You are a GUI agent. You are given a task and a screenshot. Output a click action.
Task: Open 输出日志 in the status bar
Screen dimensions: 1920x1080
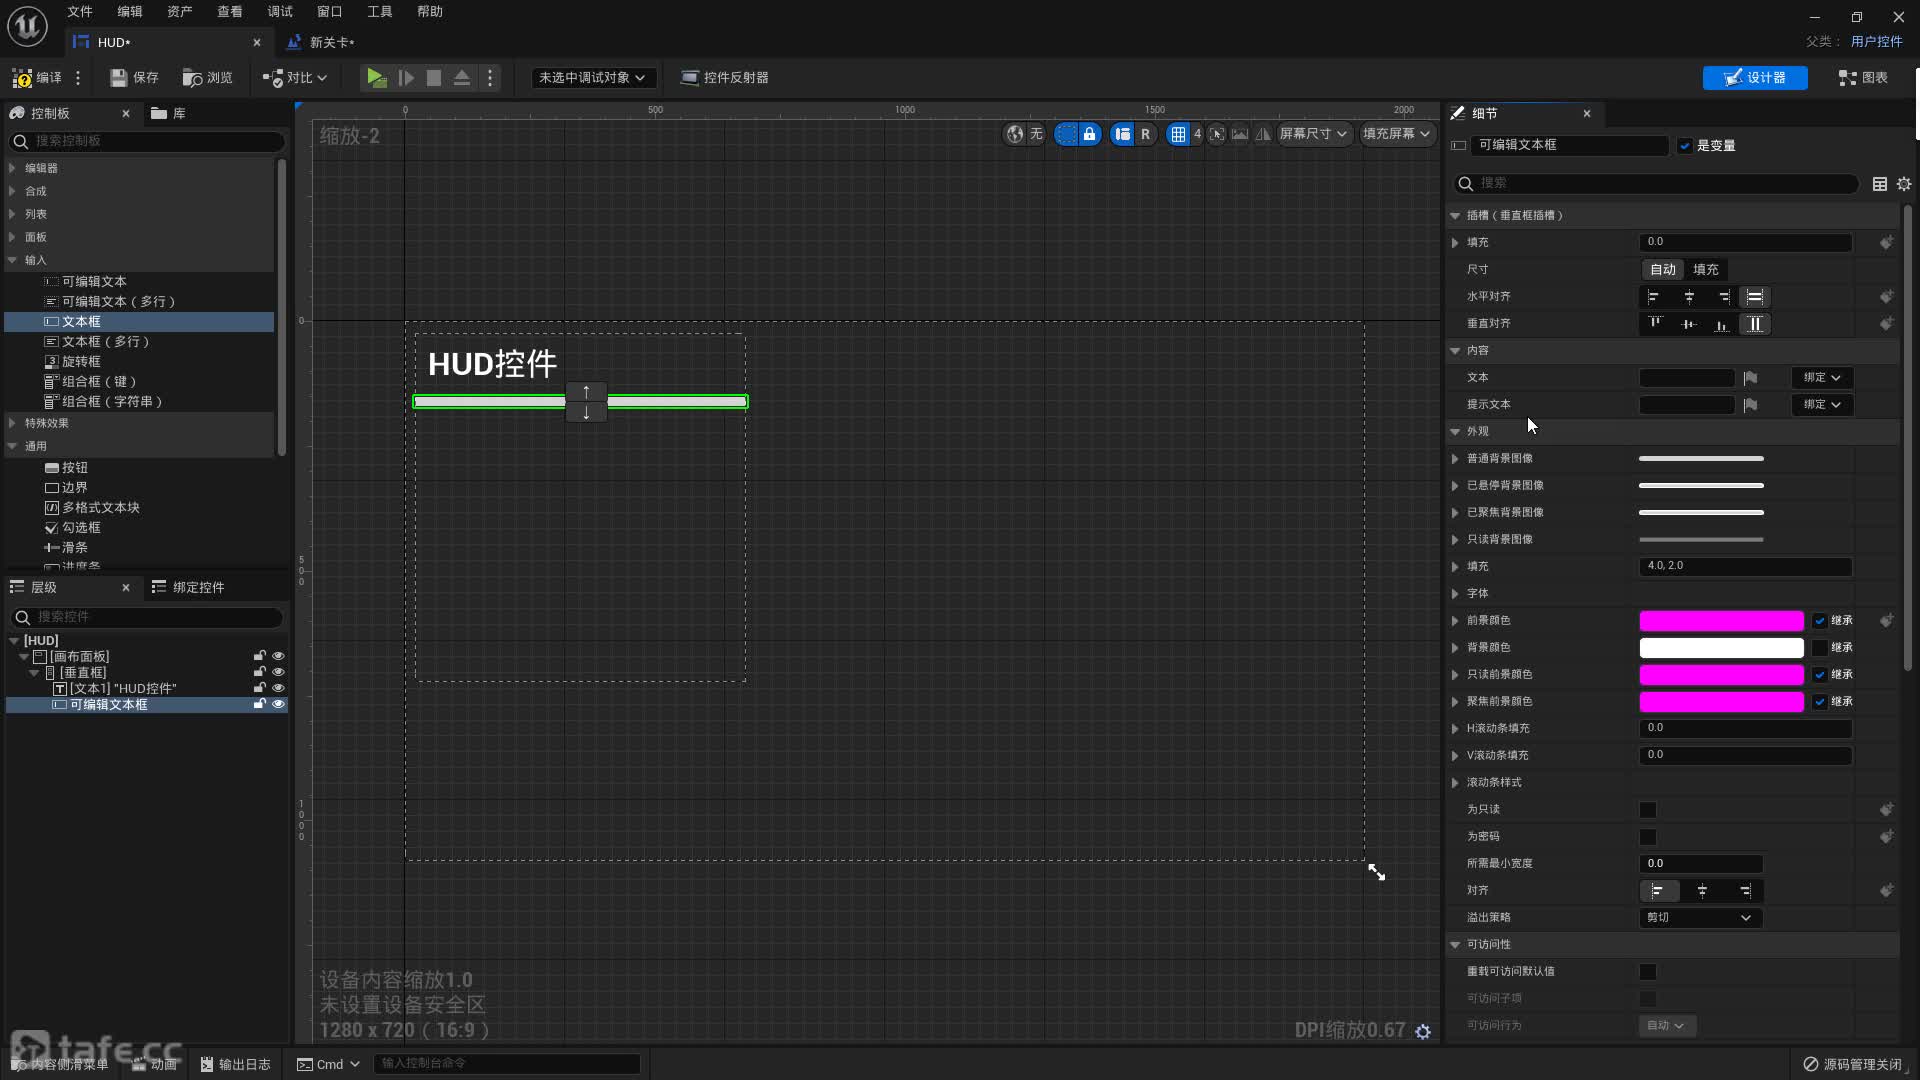click(x=235, y=1064)
